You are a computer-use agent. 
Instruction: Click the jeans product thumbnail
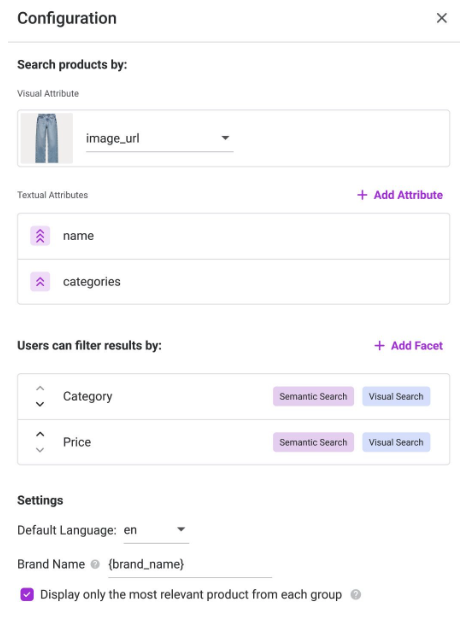(47, 138)
